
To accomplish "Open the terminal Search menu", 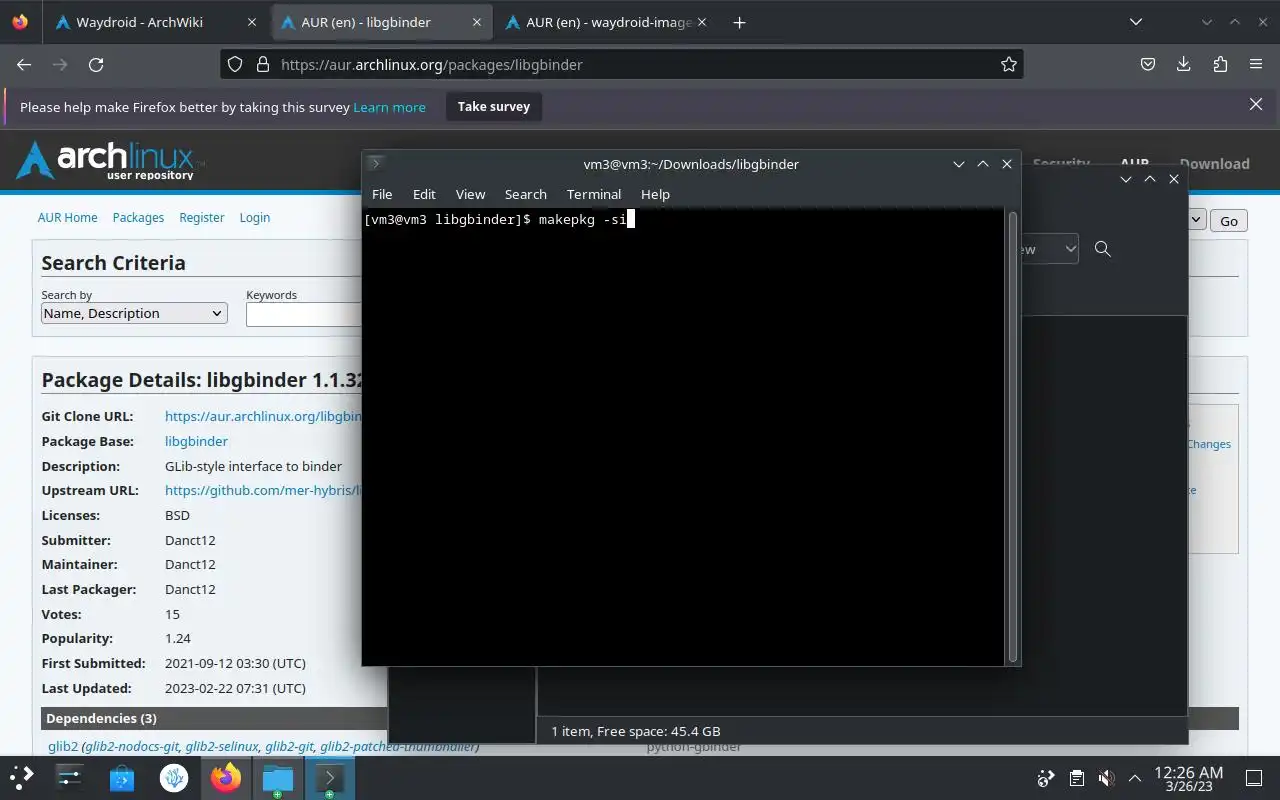I will pos(525,194).
